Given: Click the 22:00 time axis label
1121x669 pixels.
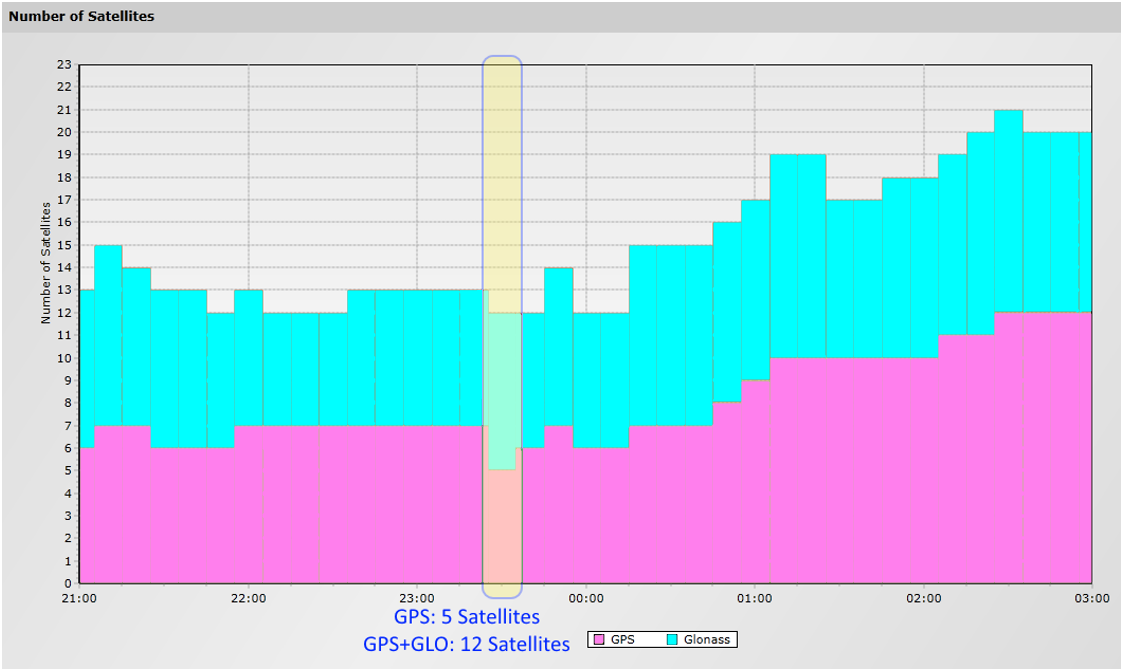Looking at the screenshot, I should pos(248,598).
